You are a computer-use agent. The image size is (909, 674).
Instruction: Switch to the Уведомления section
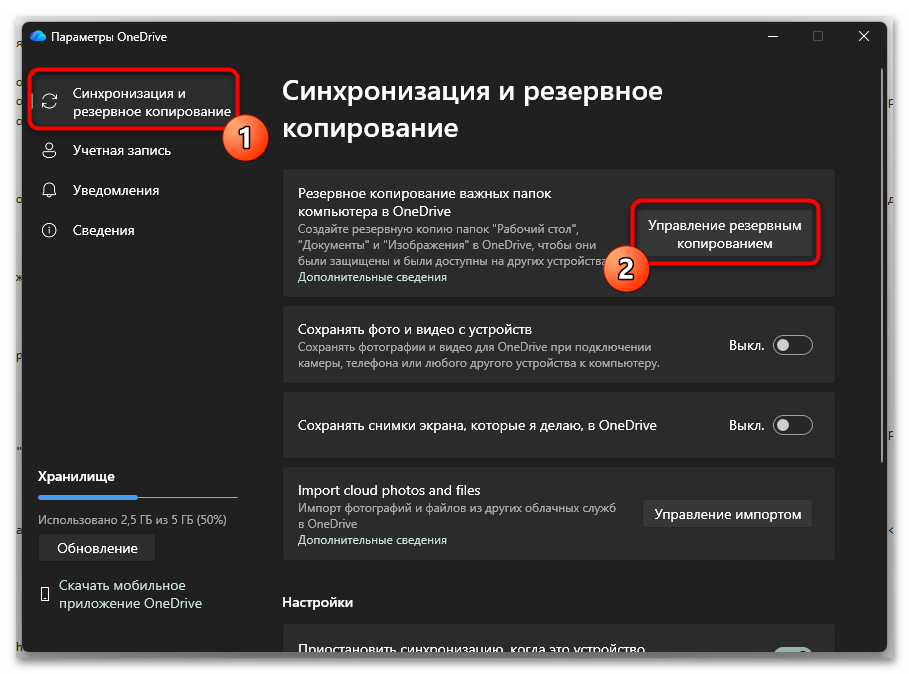tap(116, 190)
